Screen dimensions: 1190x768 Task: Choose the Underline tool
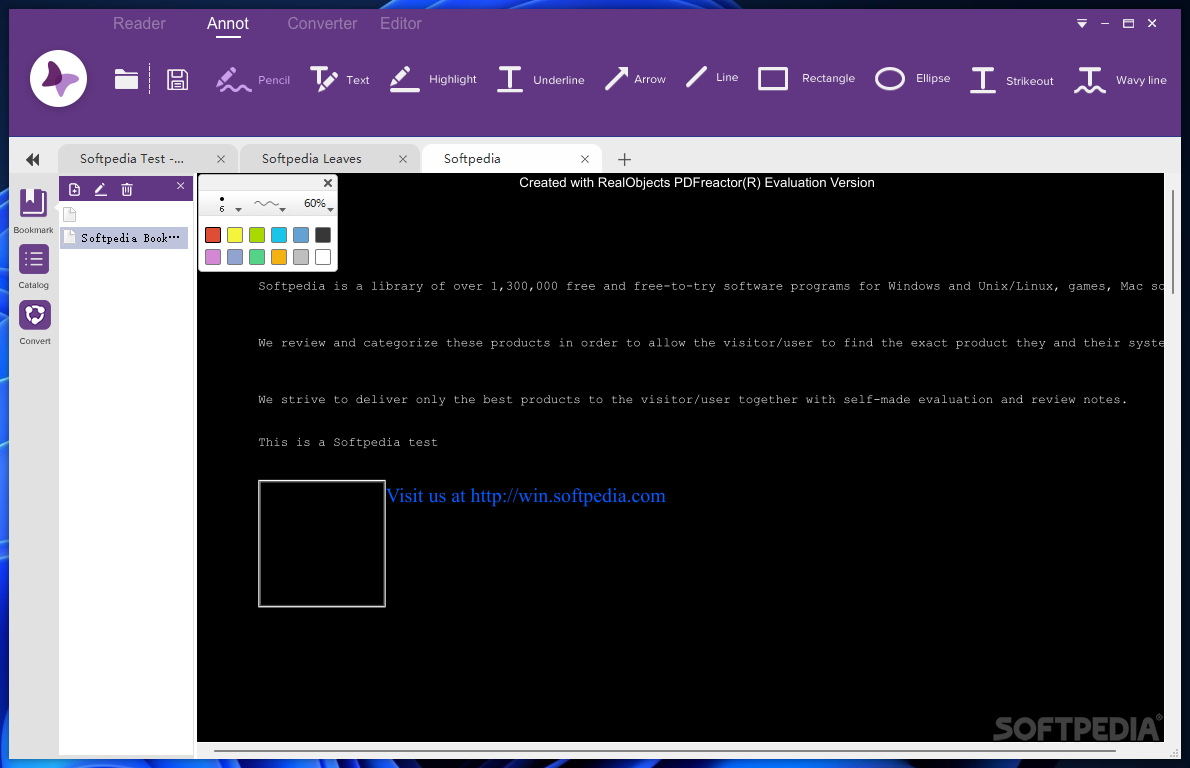[x=540, y=80]
